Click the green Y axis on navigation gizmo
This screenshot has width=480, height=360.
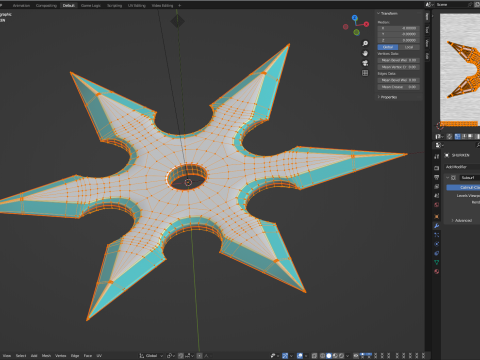pos(356,32)
